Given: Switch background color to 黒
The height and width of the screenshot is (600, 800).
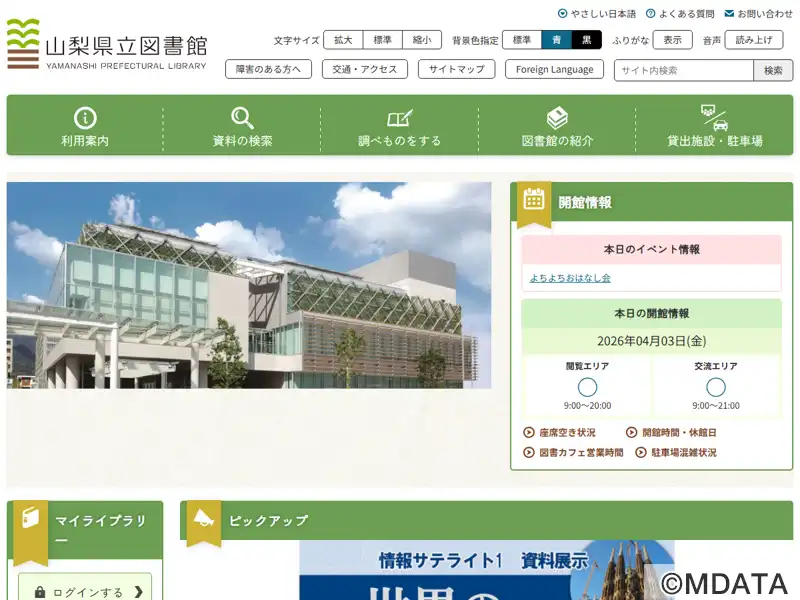Looking at the screenshot, I should coord(587,40).
